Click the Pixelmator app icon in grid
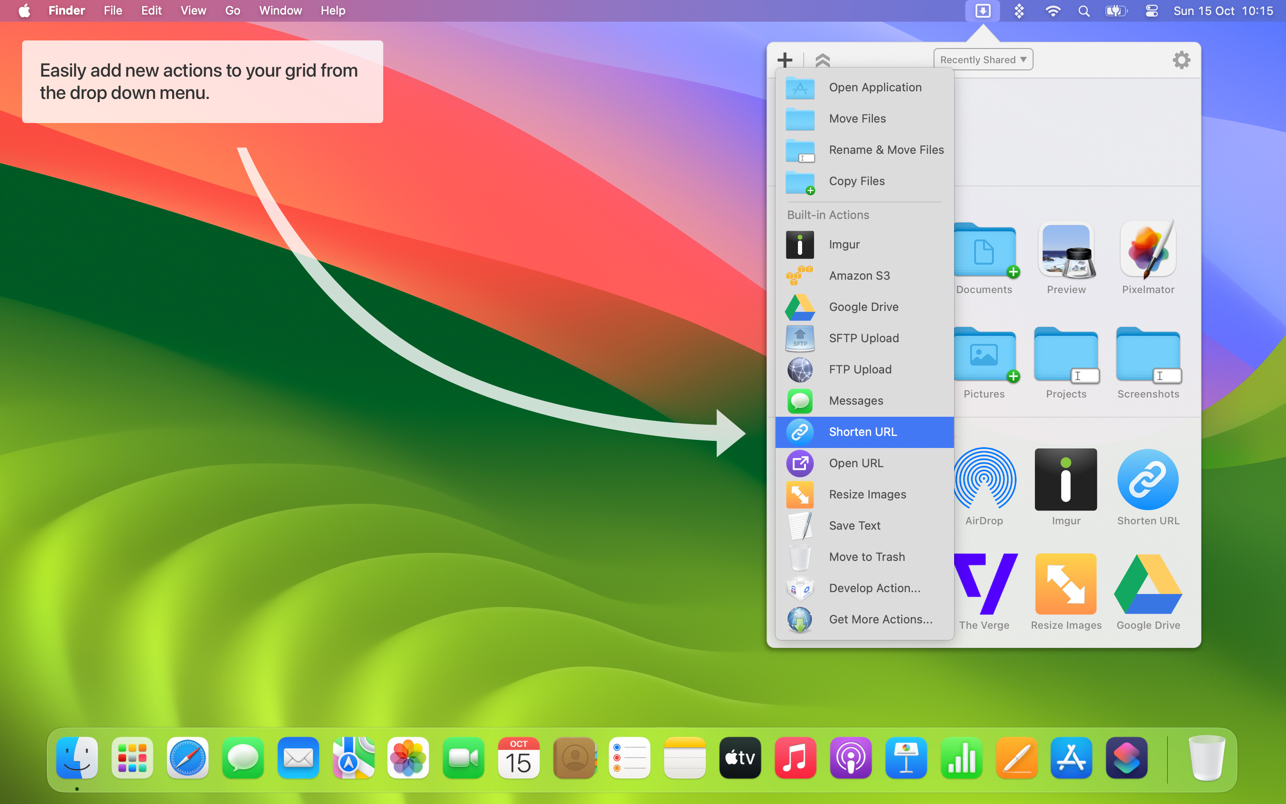The width and height of the screenshot is (1286, 804). [x=1148, y=250]
